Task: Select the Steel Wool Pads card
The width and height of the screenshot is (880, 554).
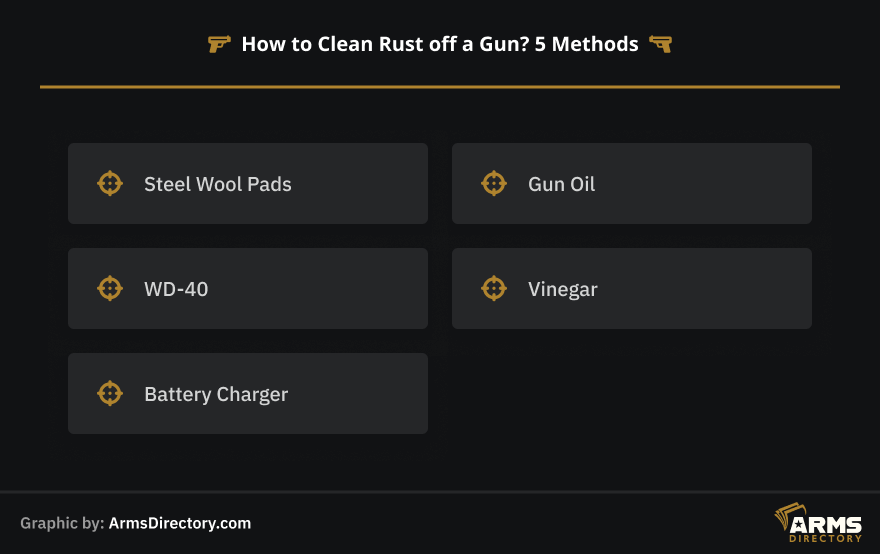Action: 248,184
